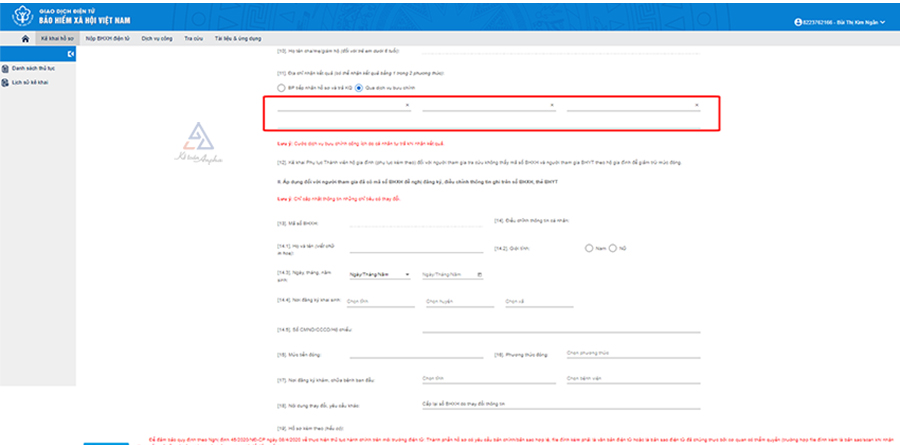Viewport: 900px width, 445px height.
Task: Open the Chọn phương thức dropdown
Action: pyautogui.click(x=630, y=353)
